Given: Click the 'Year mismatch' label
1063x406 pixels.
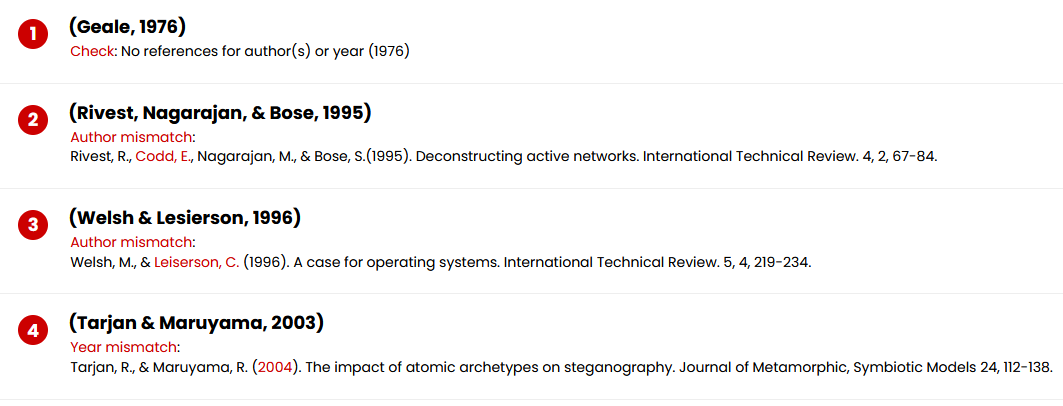Looking at the screenshot, I should click(x=124, y=348).
